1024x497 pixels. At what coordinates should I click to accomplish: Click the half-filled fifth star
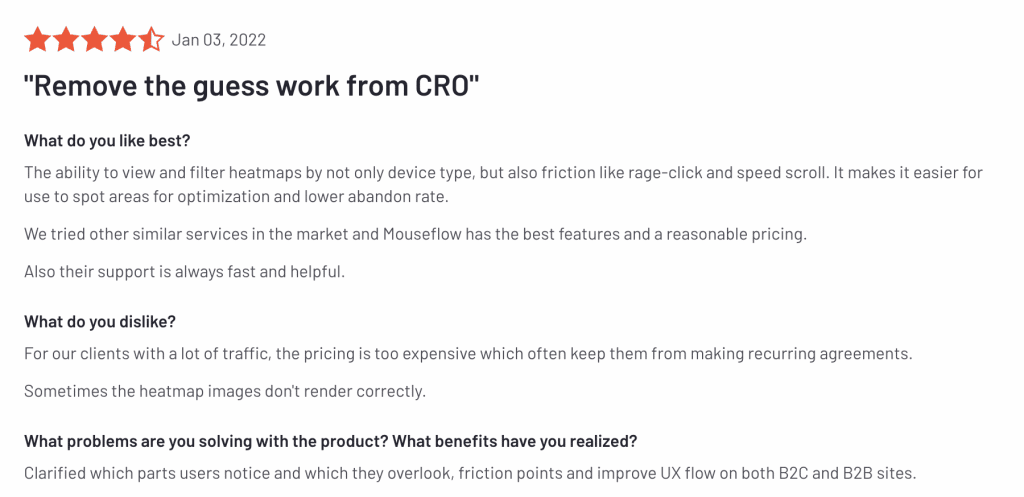pyautogui.click(x=150, y=40)
